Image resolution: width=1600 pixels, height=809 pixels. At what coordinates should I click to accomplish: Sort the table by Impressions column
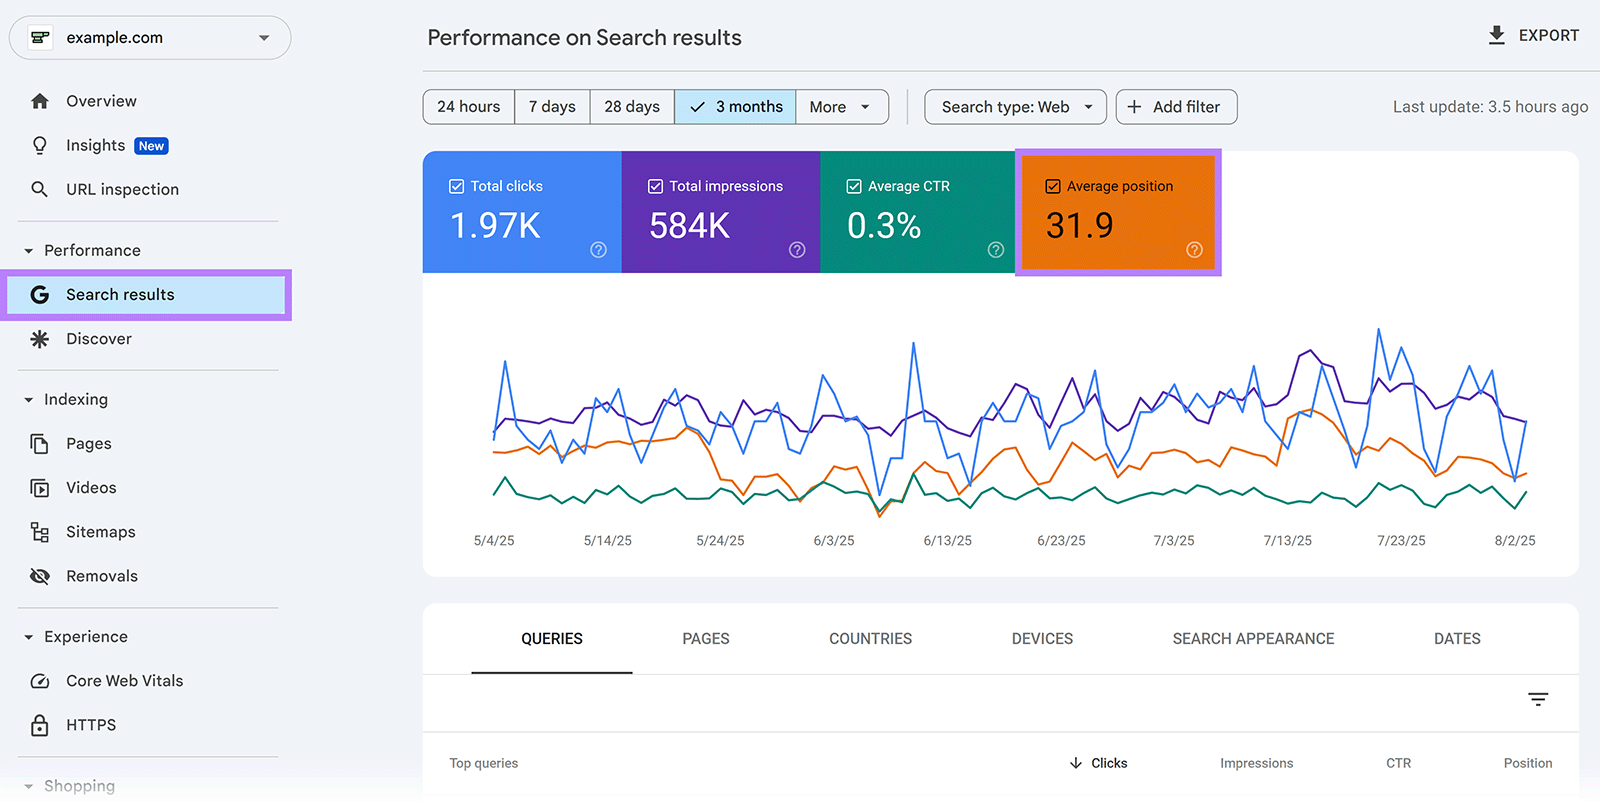tap(1256, 763)
